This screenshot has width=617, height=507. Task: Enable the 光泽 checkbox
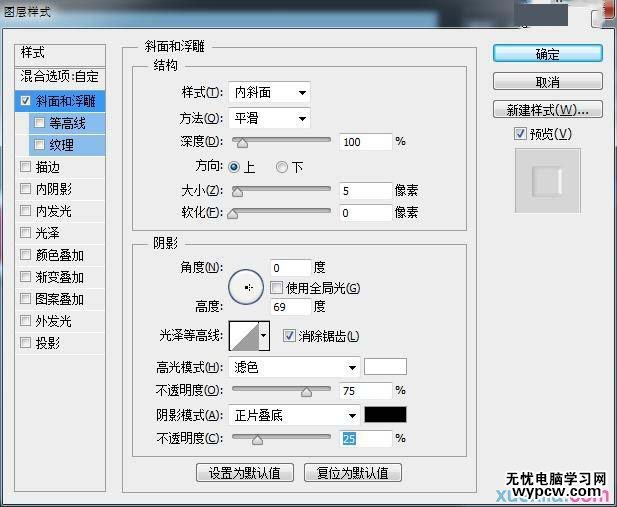point(26,233)
